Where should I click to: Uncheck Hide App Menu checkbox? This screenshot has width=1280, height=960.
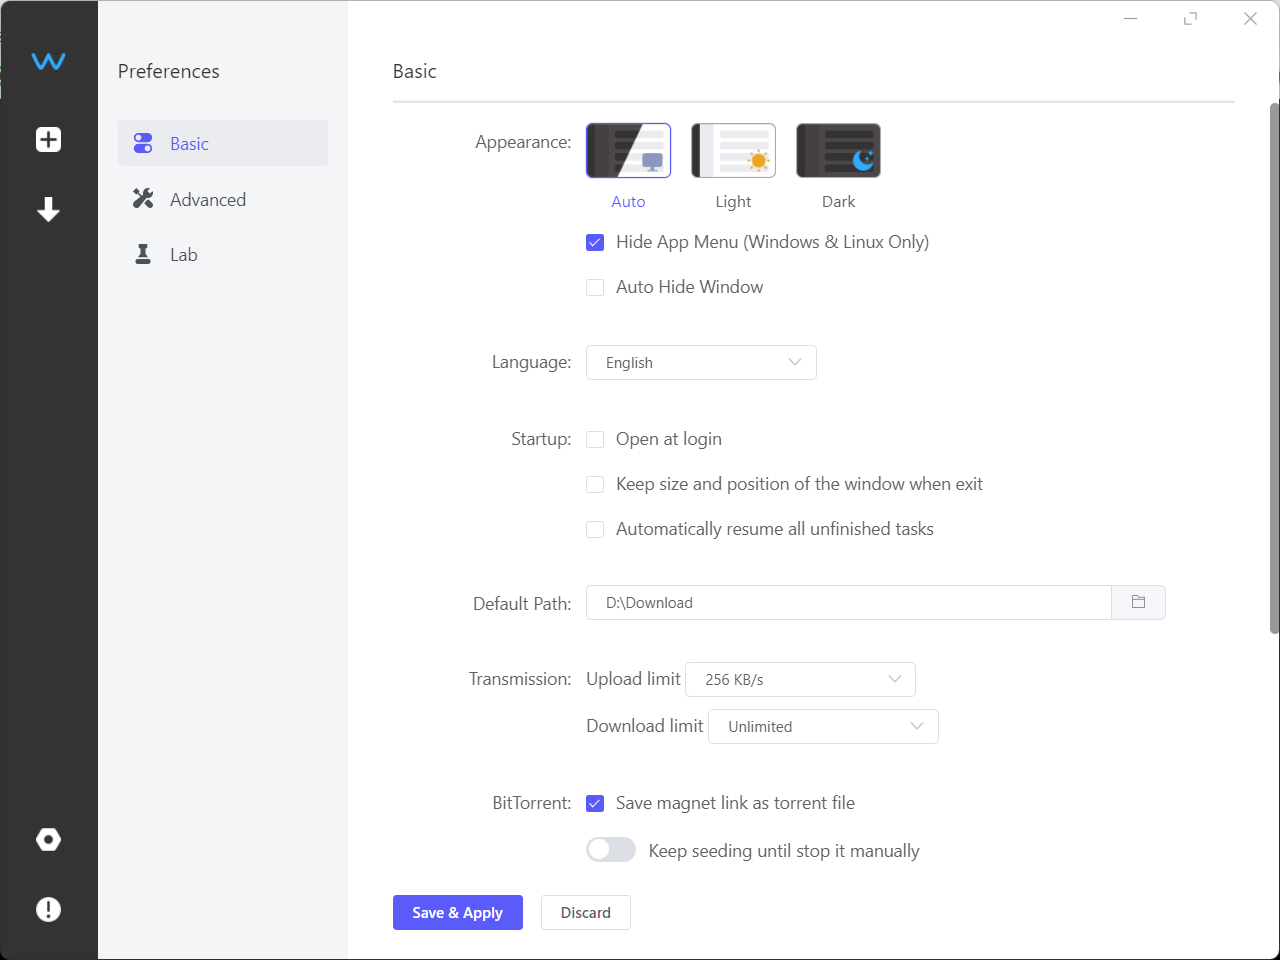(x=595, y=242)
